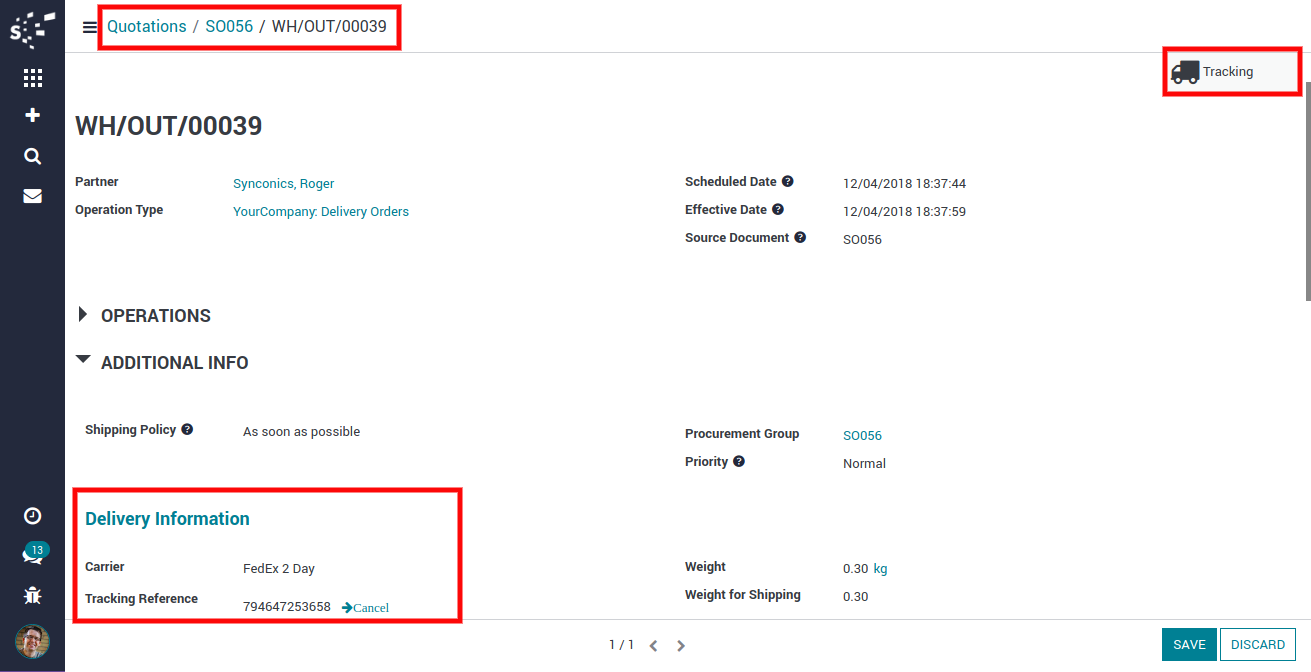
Task: Click the help icon next to Scheduled Date
Action: coord(787,182)
